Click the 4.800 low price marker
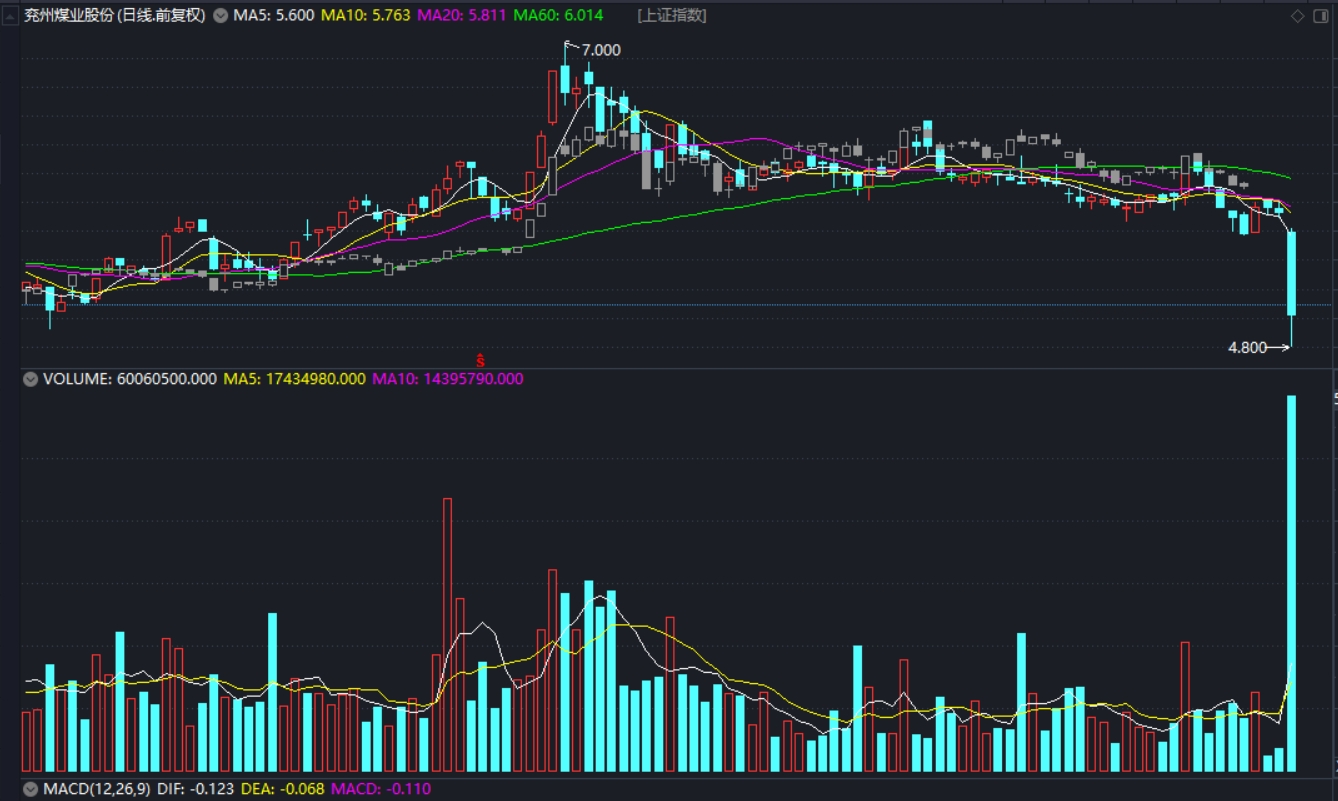This screenshot has width=1338, height=801. (1247, 348)
